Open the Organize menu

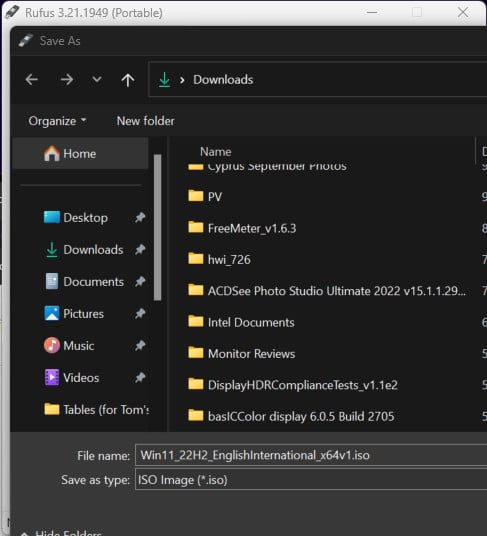(x=57, y=121)
